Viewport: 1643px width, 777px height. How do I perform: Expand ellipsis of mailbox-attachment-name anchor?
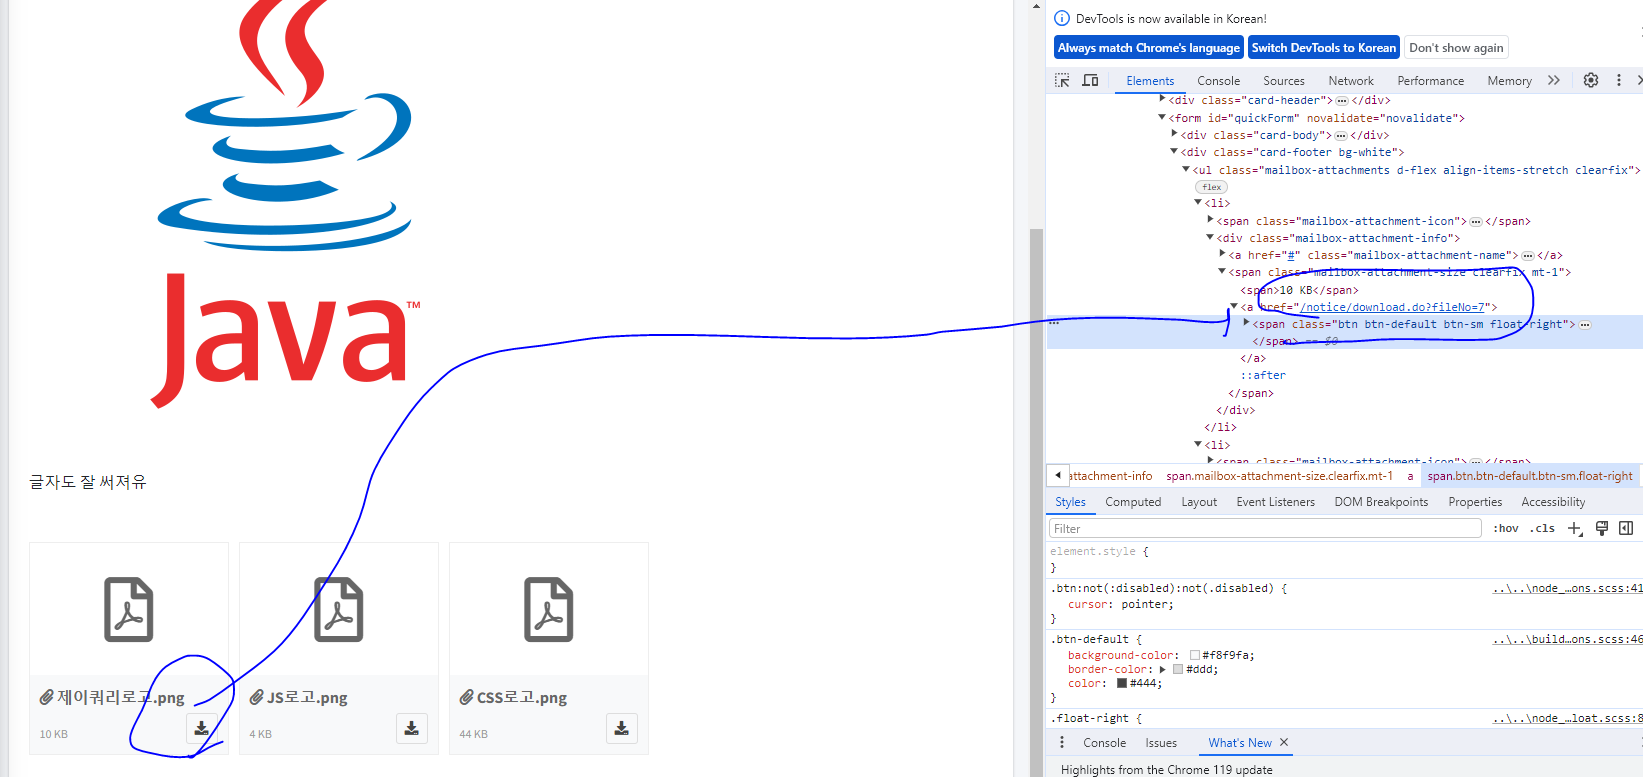[1527, 256]
